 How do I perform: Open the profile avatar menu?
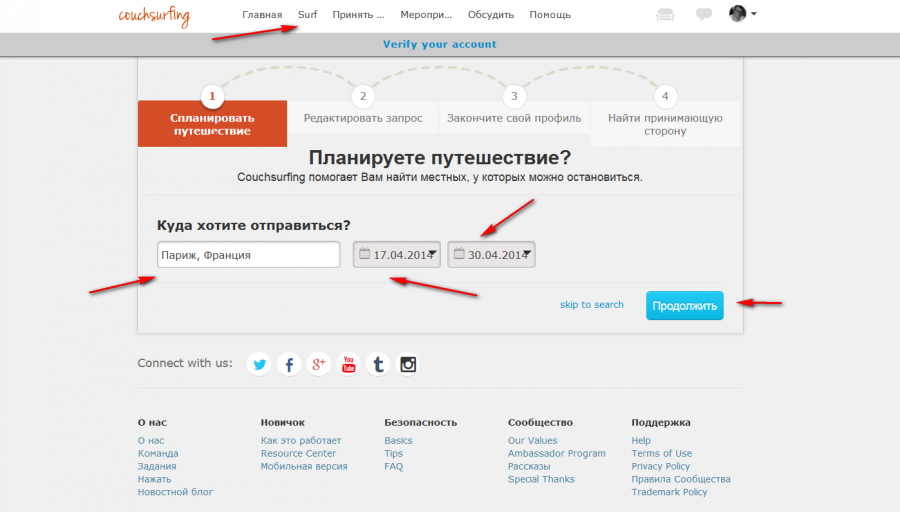pyautogui.click(x=742, y=13)
